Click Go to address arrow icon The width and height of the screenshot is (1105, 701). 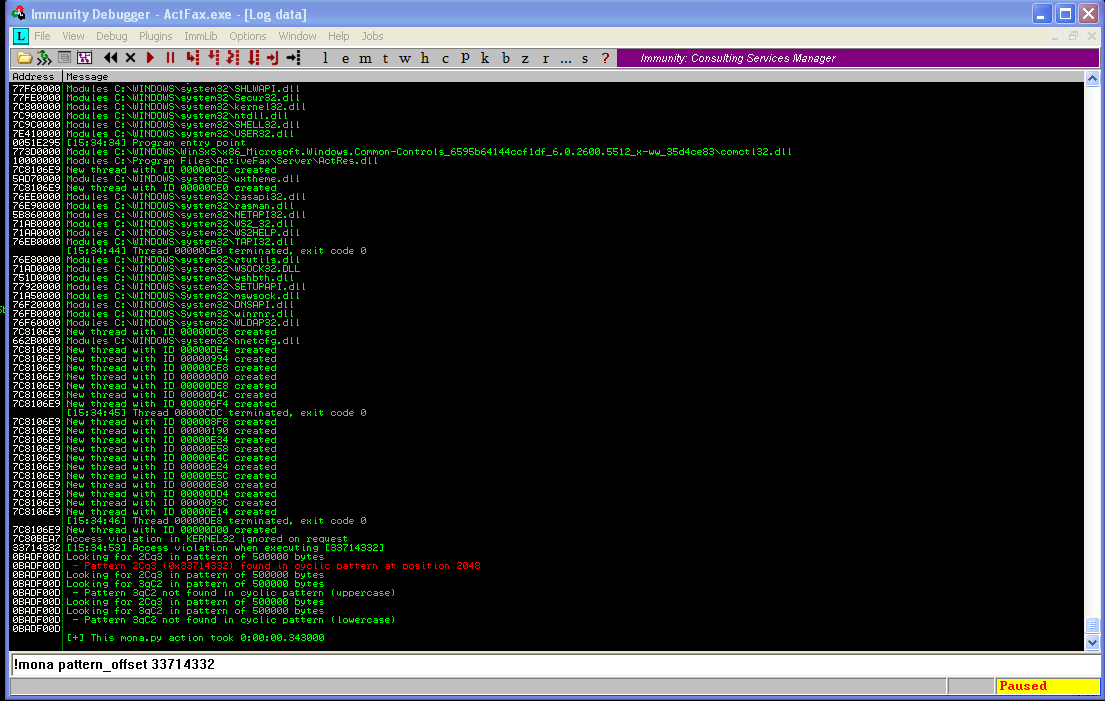click(x=293, y=58)
